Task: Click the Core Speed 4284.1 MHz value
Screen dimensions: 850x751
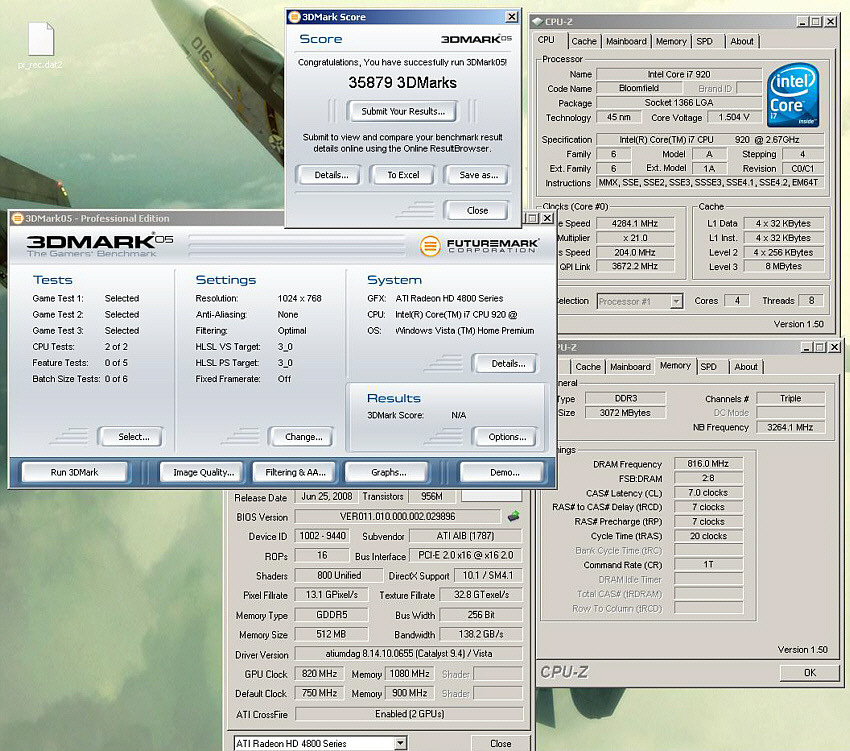Action: (635, 223)
